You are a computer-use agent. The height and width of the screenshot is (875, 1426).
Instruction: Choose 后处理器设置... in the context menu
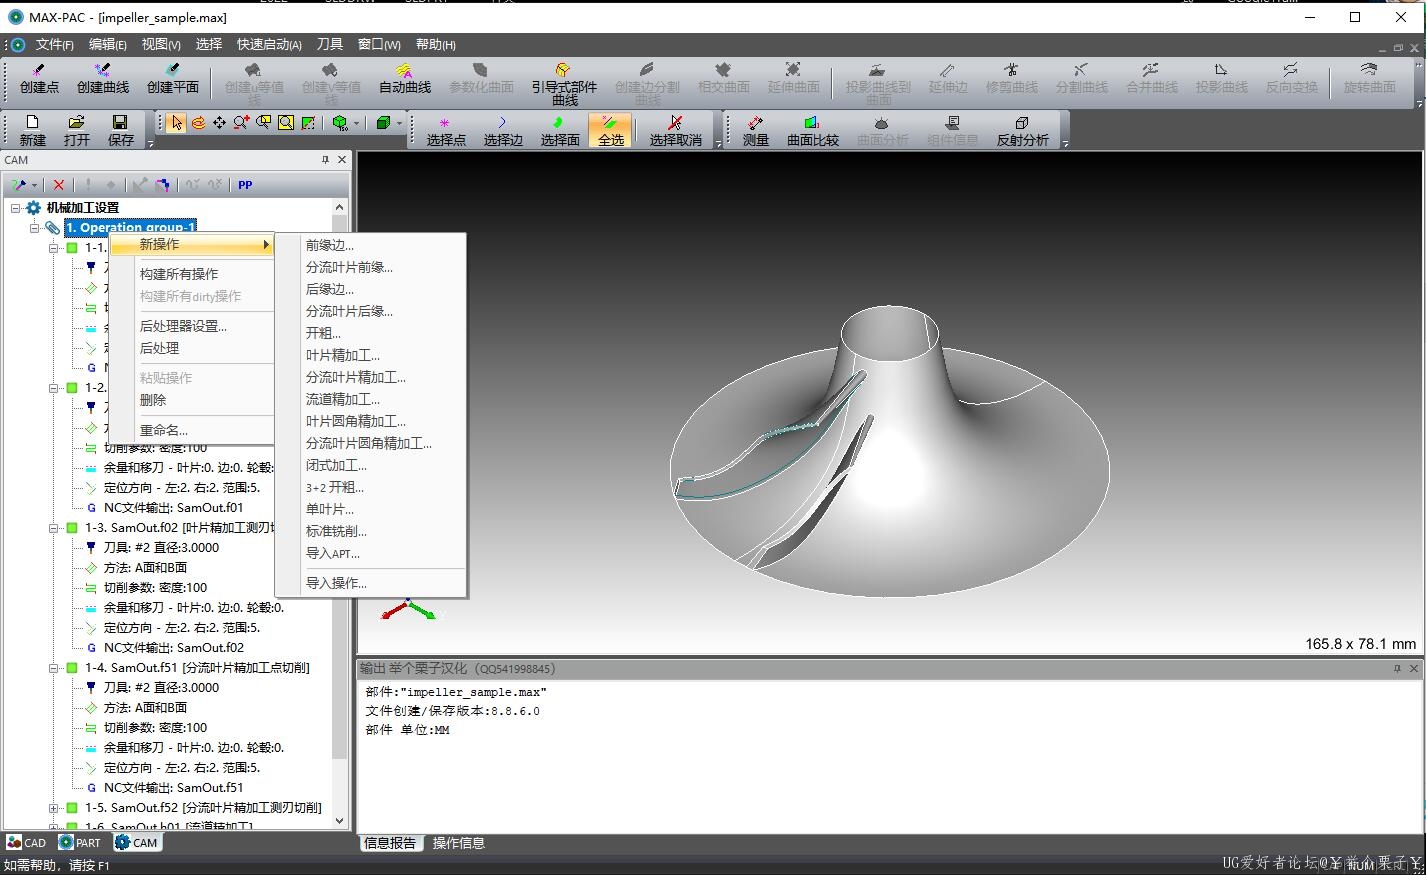[x=183, y=326]
